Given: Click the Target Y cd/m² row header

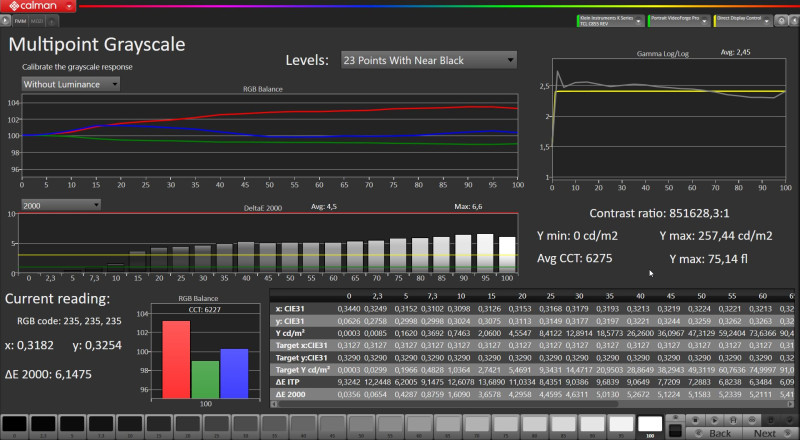Looking at the screenshot, I should click(303, 370).
